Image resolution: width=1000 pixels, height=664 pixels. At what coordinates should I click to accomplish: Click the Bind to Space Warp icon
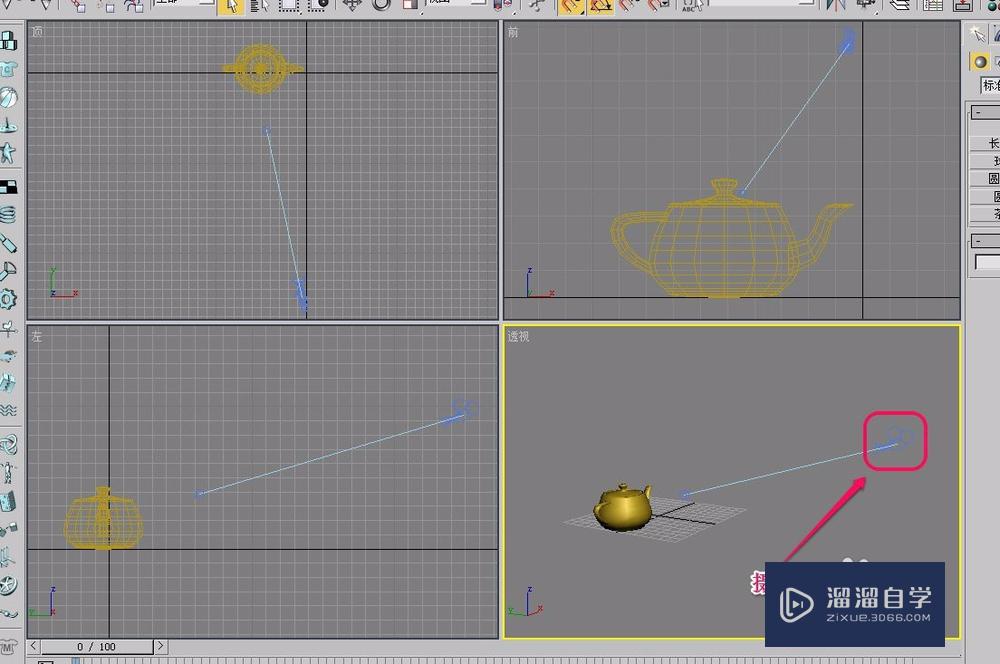point(134,6)
